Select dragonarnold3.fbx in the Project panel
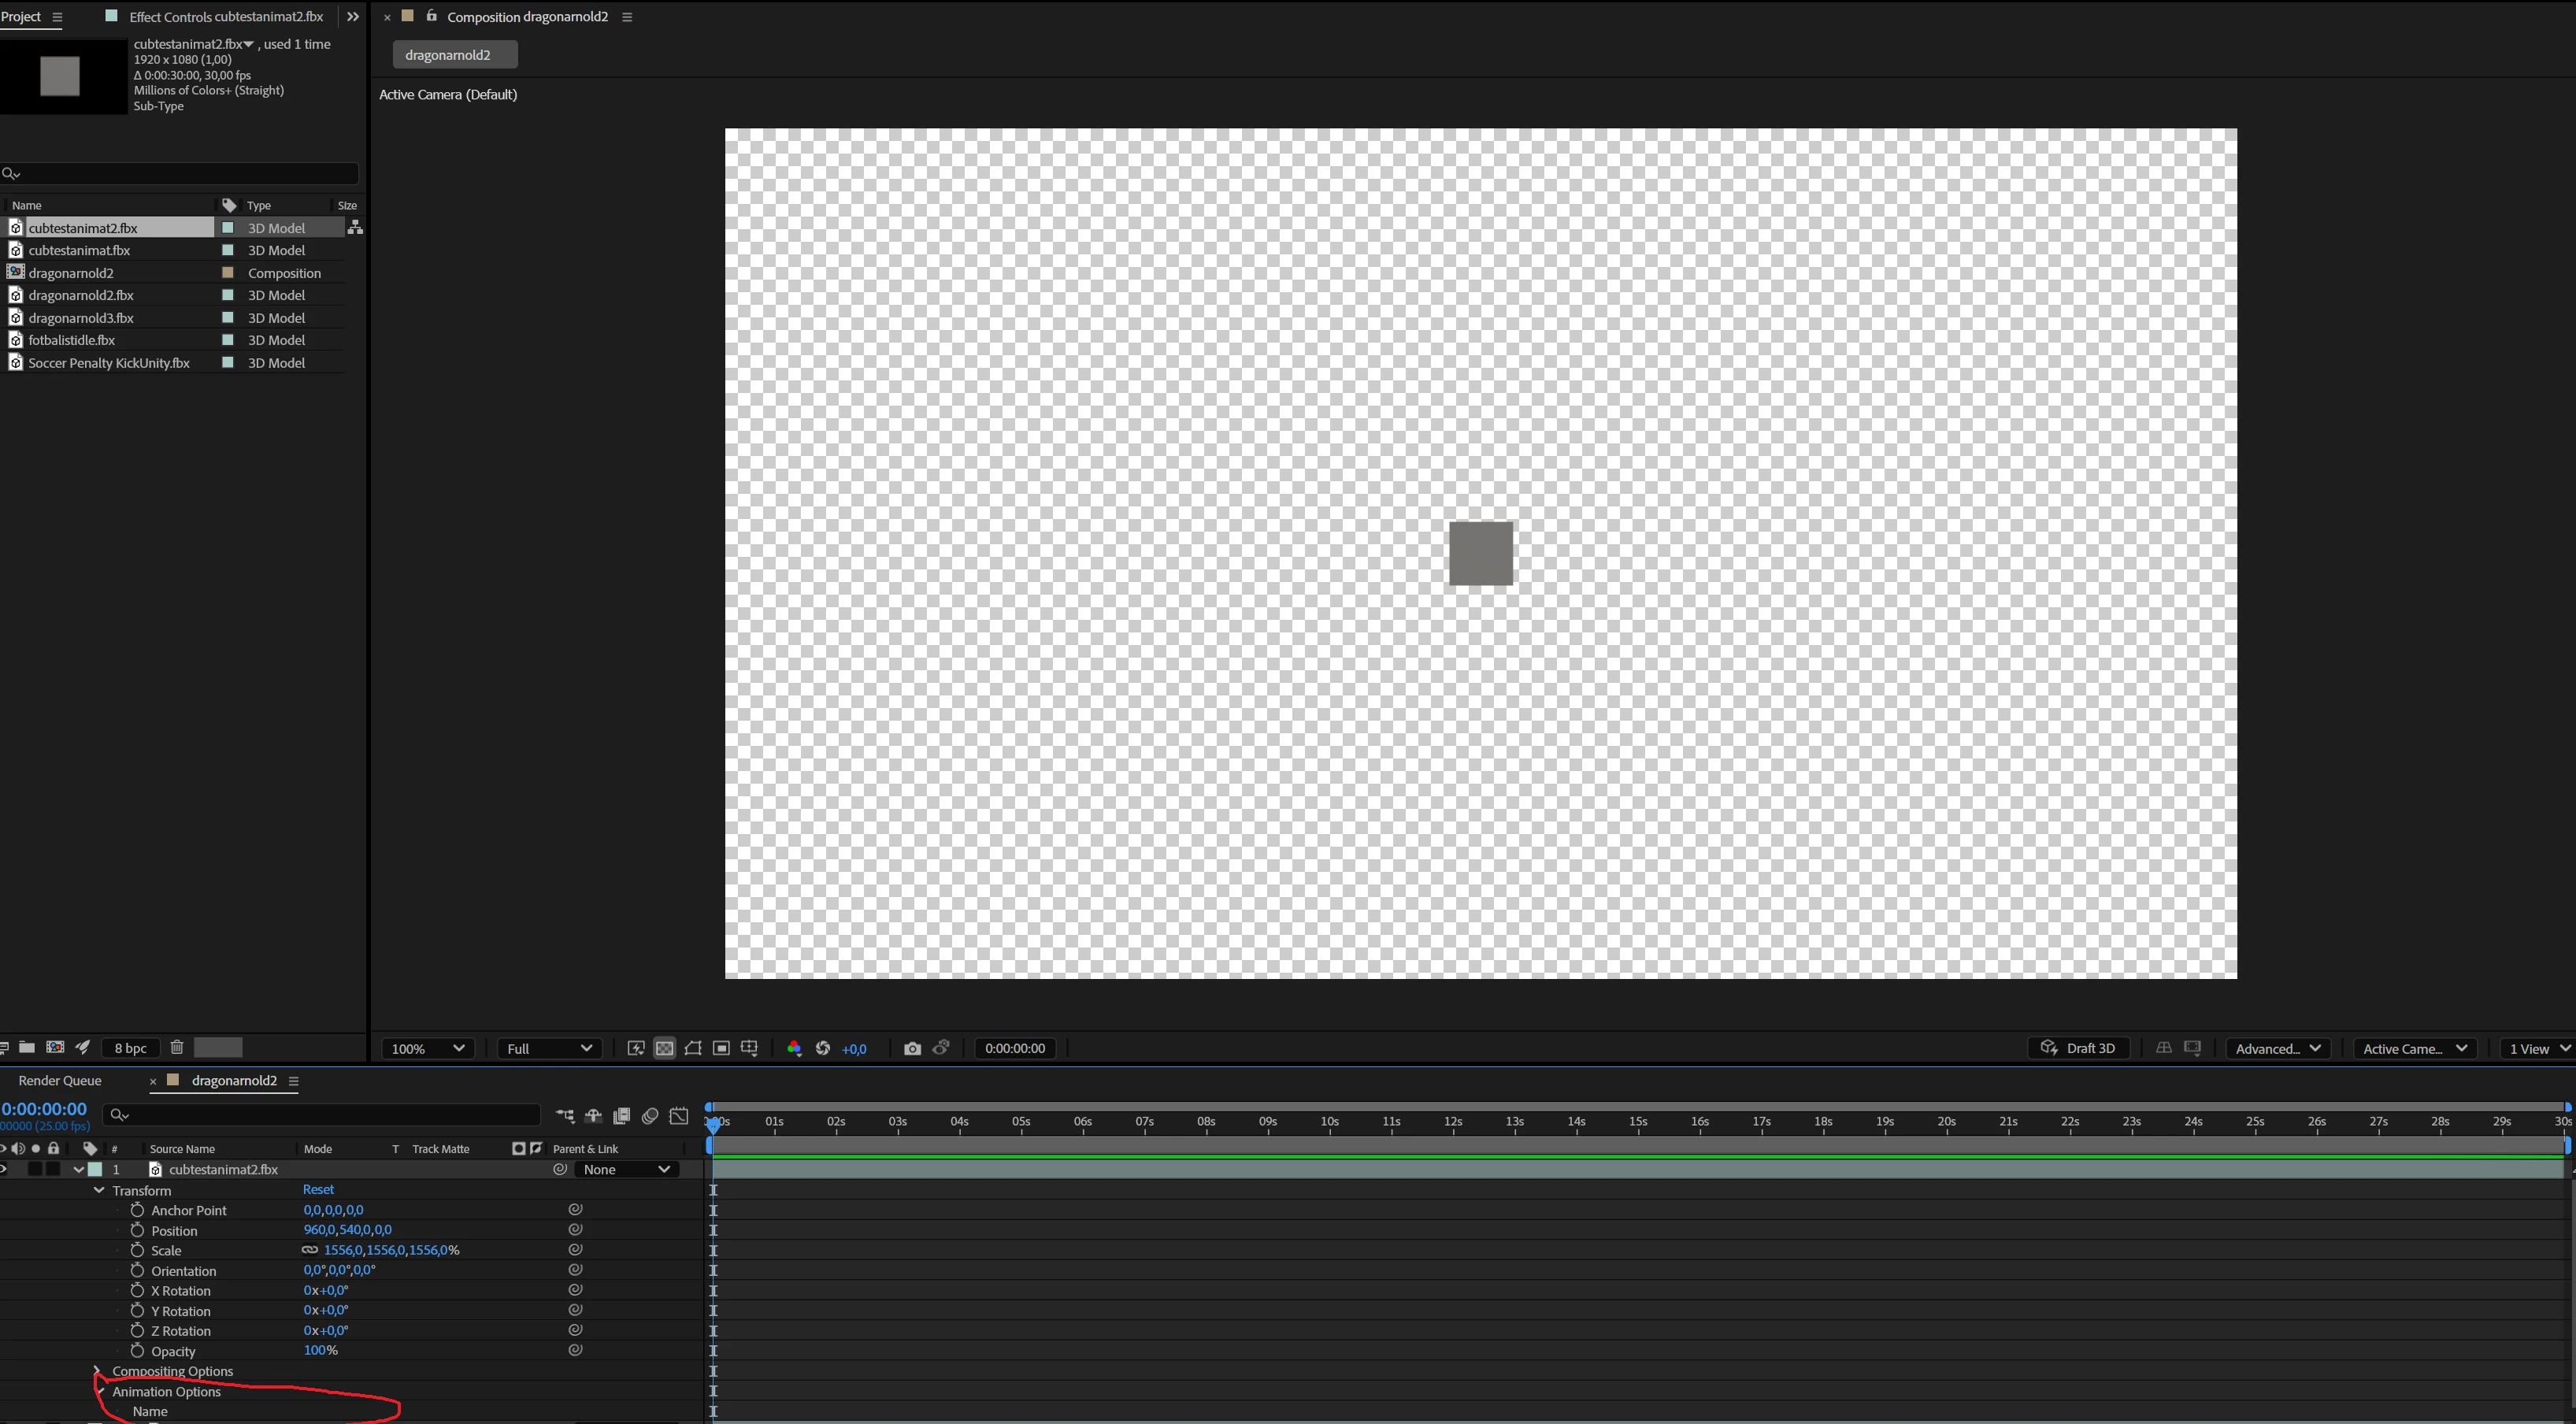Image resolution: width=2576 pixels, height=1424 pixels. [x=81, y=318]
